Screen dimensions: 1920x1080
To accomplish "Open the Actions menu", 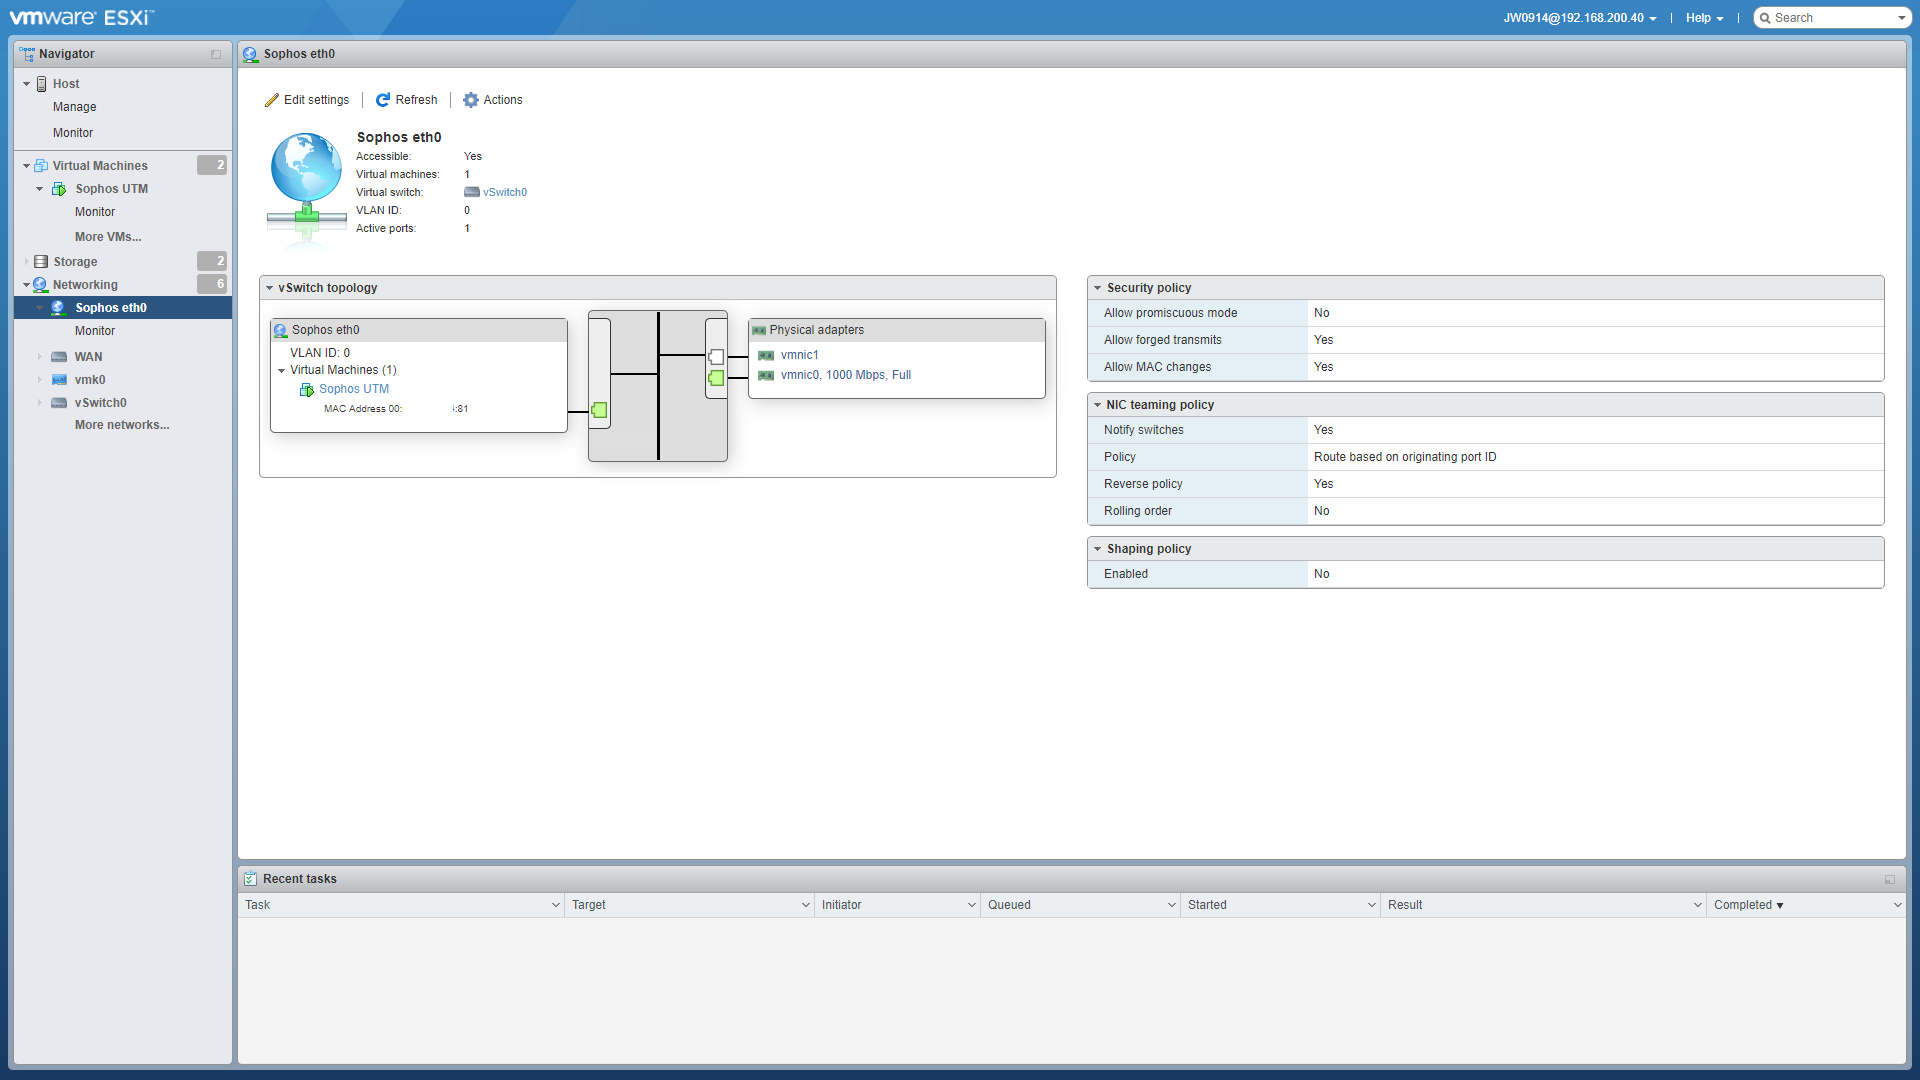I will pos(493,100).
